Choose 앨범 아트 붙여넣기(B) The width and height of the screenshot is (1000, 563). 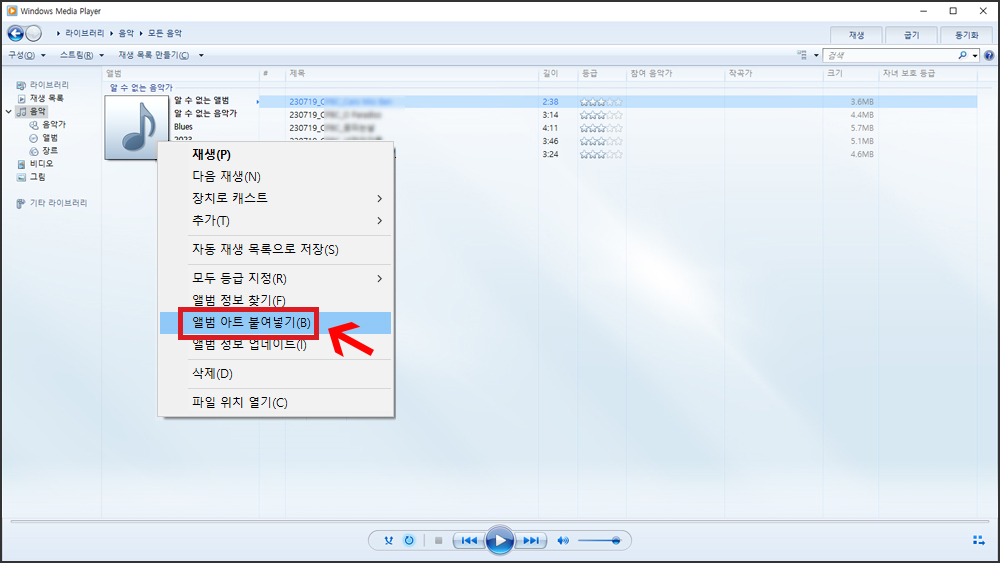[276, 323]
